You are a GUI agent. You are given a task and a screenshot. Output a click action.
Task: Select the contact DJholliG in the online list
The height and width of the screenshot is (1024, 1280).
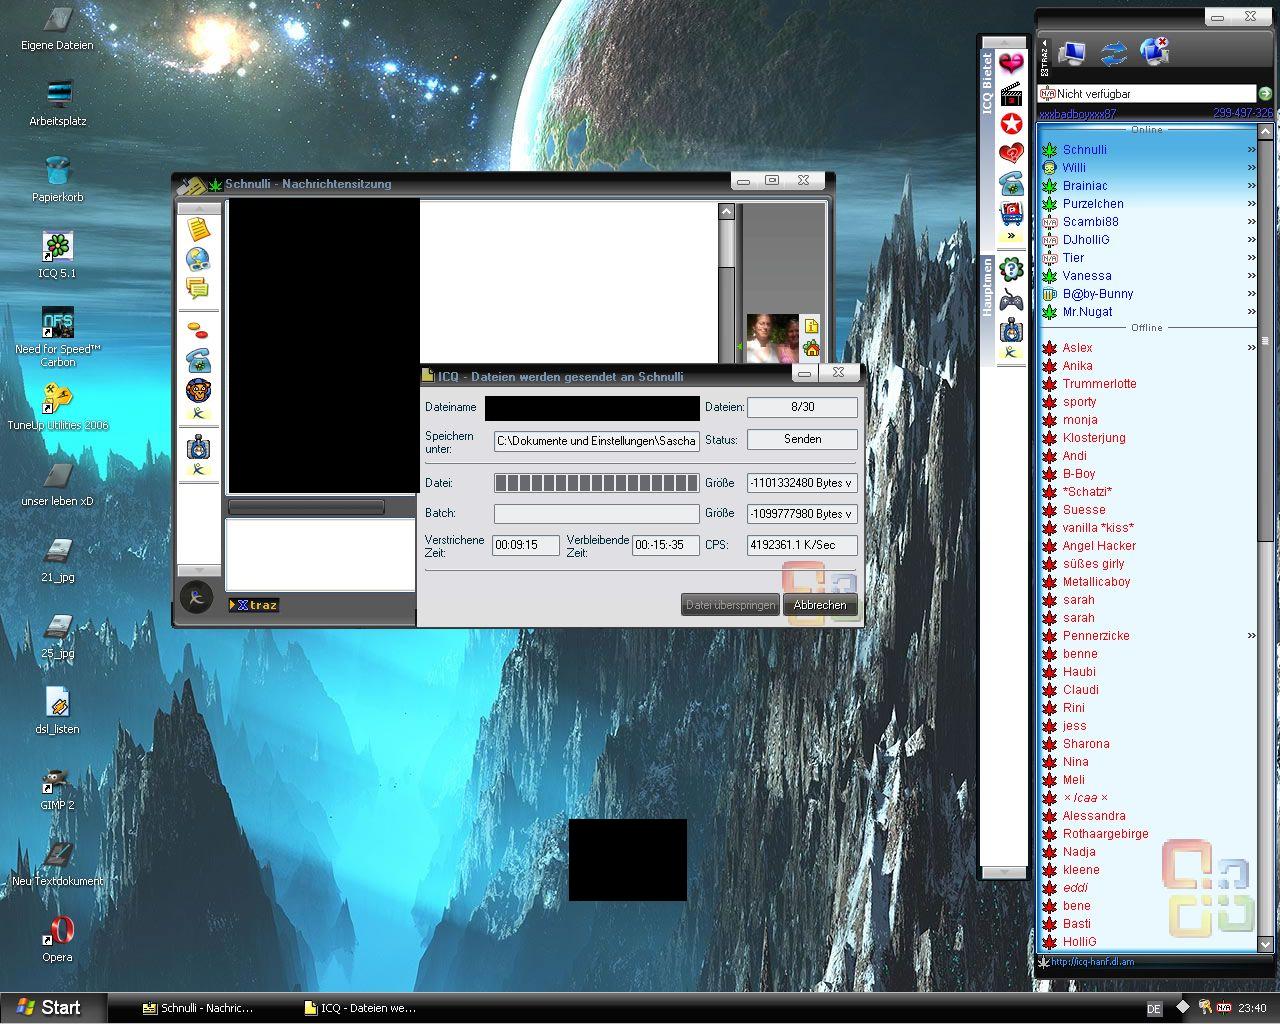tap(1086, 240)
